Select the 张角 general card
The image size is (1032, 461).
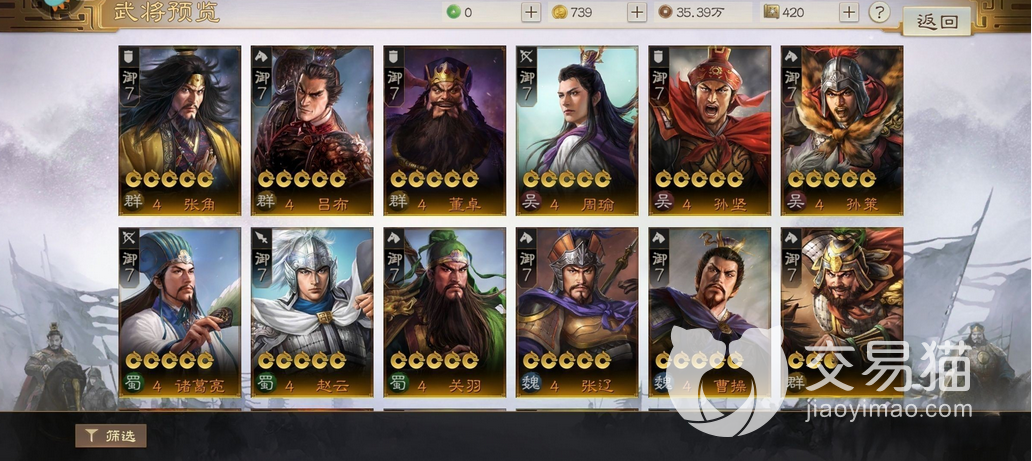tap(180, 130)
